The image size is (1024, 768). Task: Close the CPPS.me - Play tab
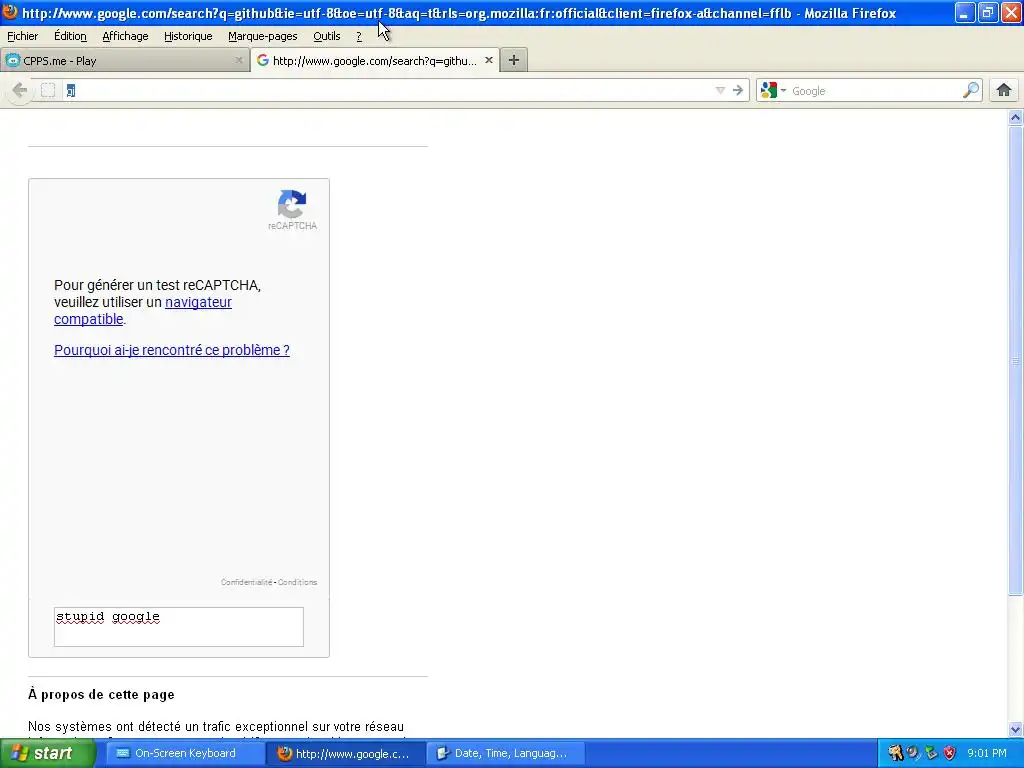point(238,60)
